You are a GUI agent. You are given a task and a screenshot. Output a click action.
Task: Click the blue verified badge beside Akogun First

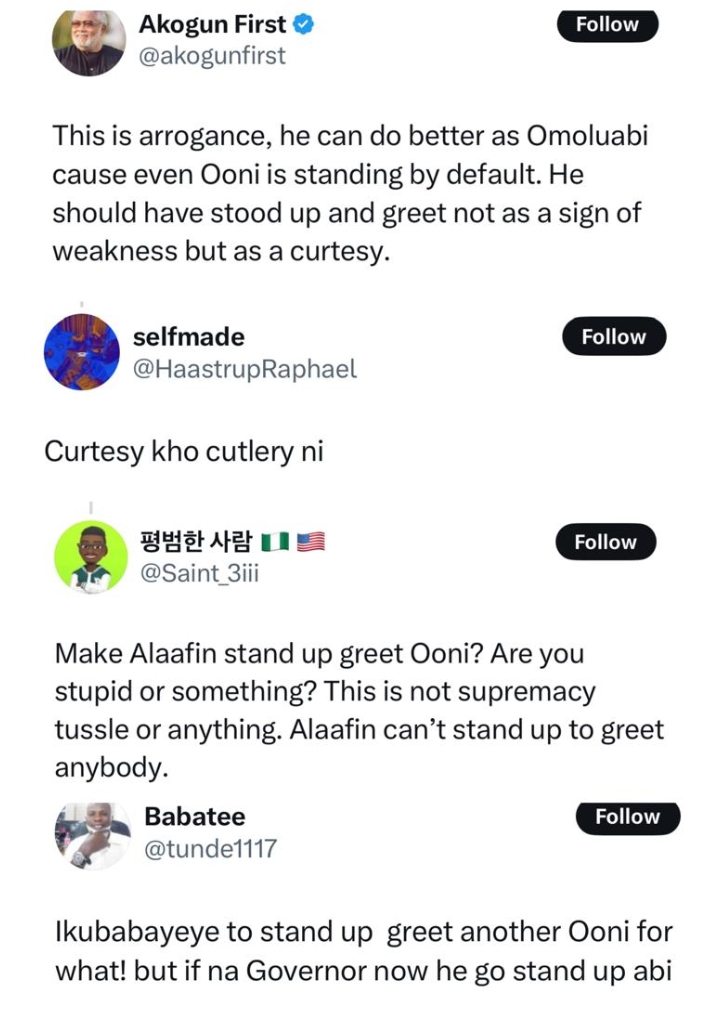[304, 24]
